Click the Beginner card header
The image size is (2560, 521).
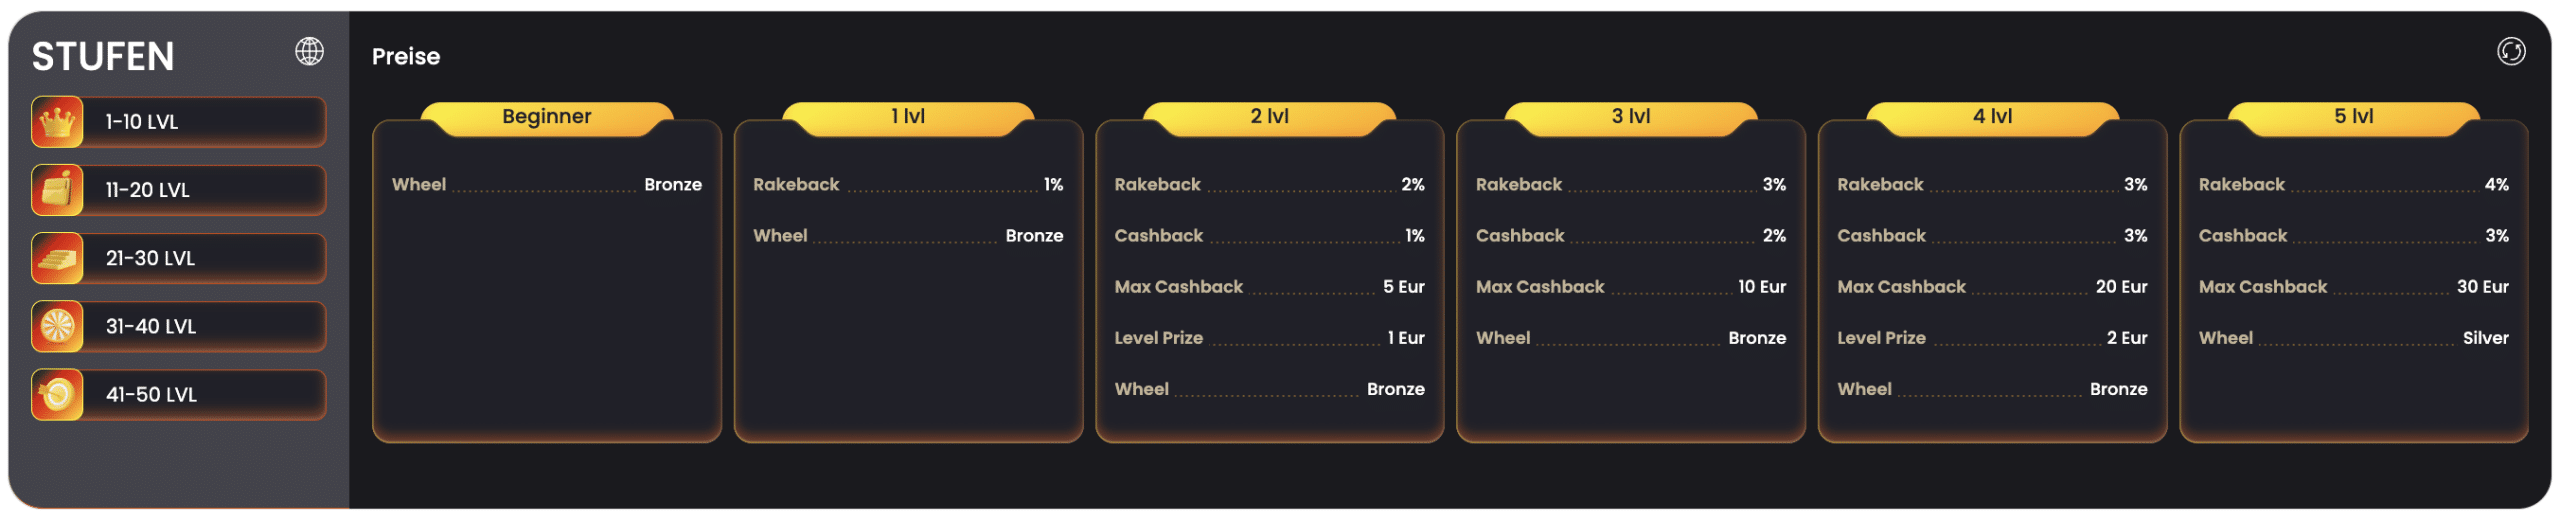tap(547, 117)
